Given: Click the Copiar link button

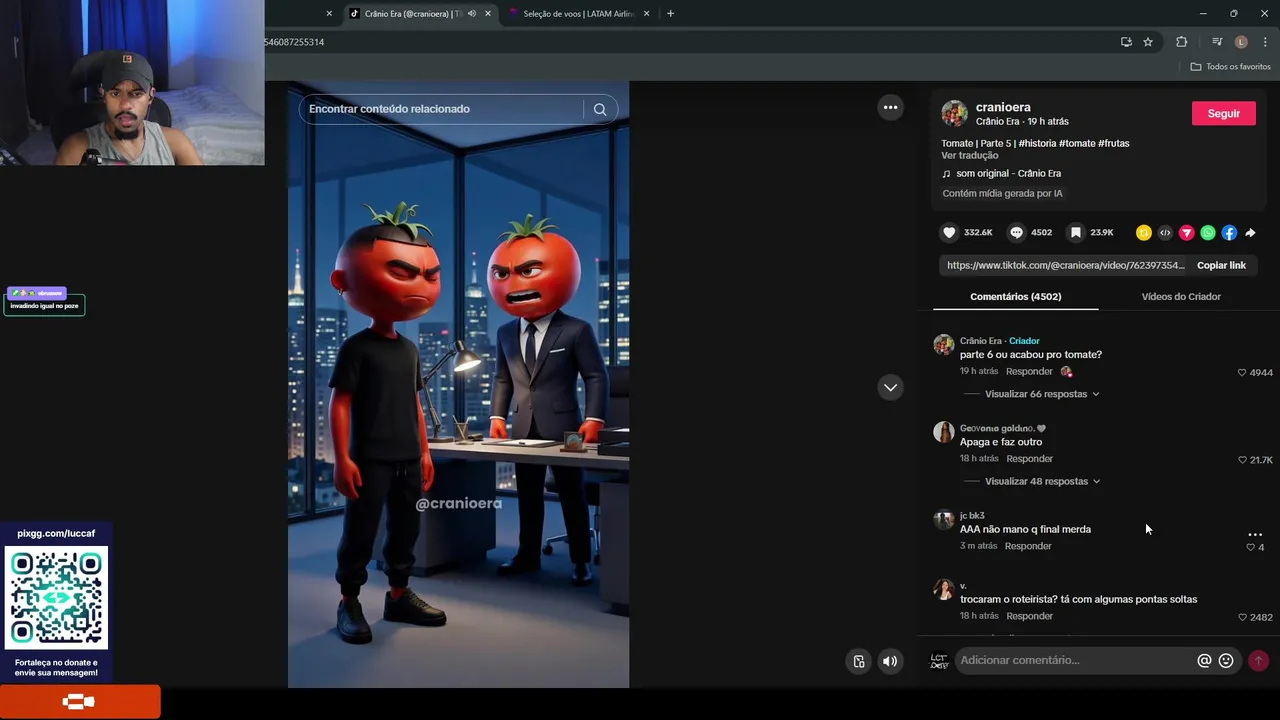Looking at the screenshot, I should pos(1221,265).
